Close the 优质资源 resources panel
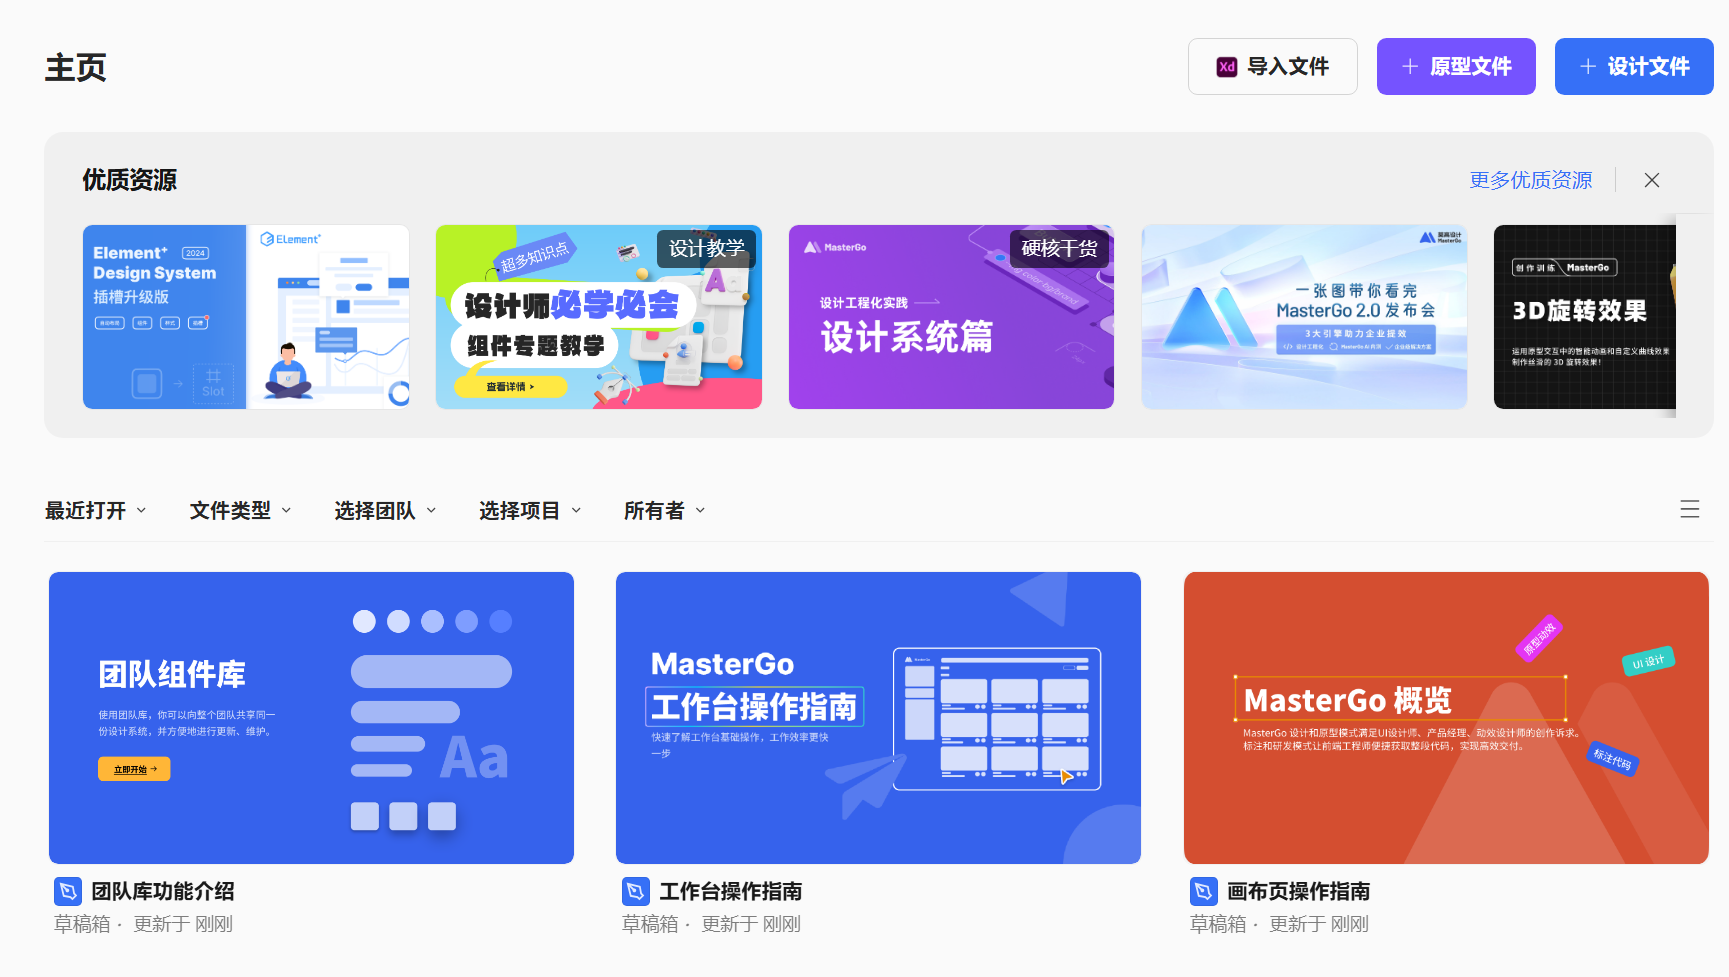 (x=1652, y=180)
